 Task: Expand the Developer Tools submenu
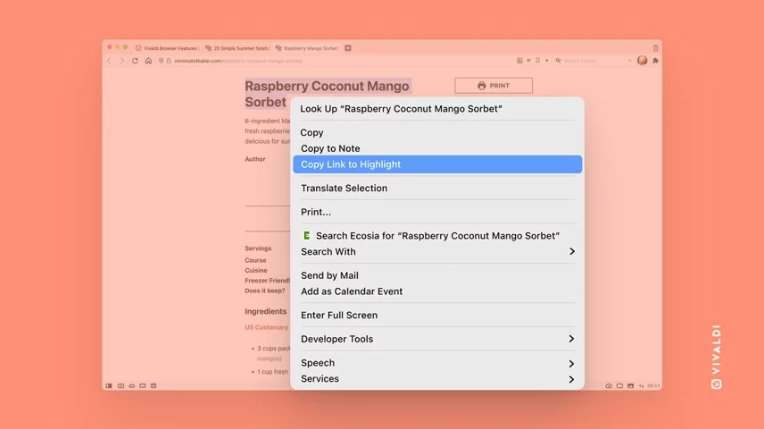(571, 339)
